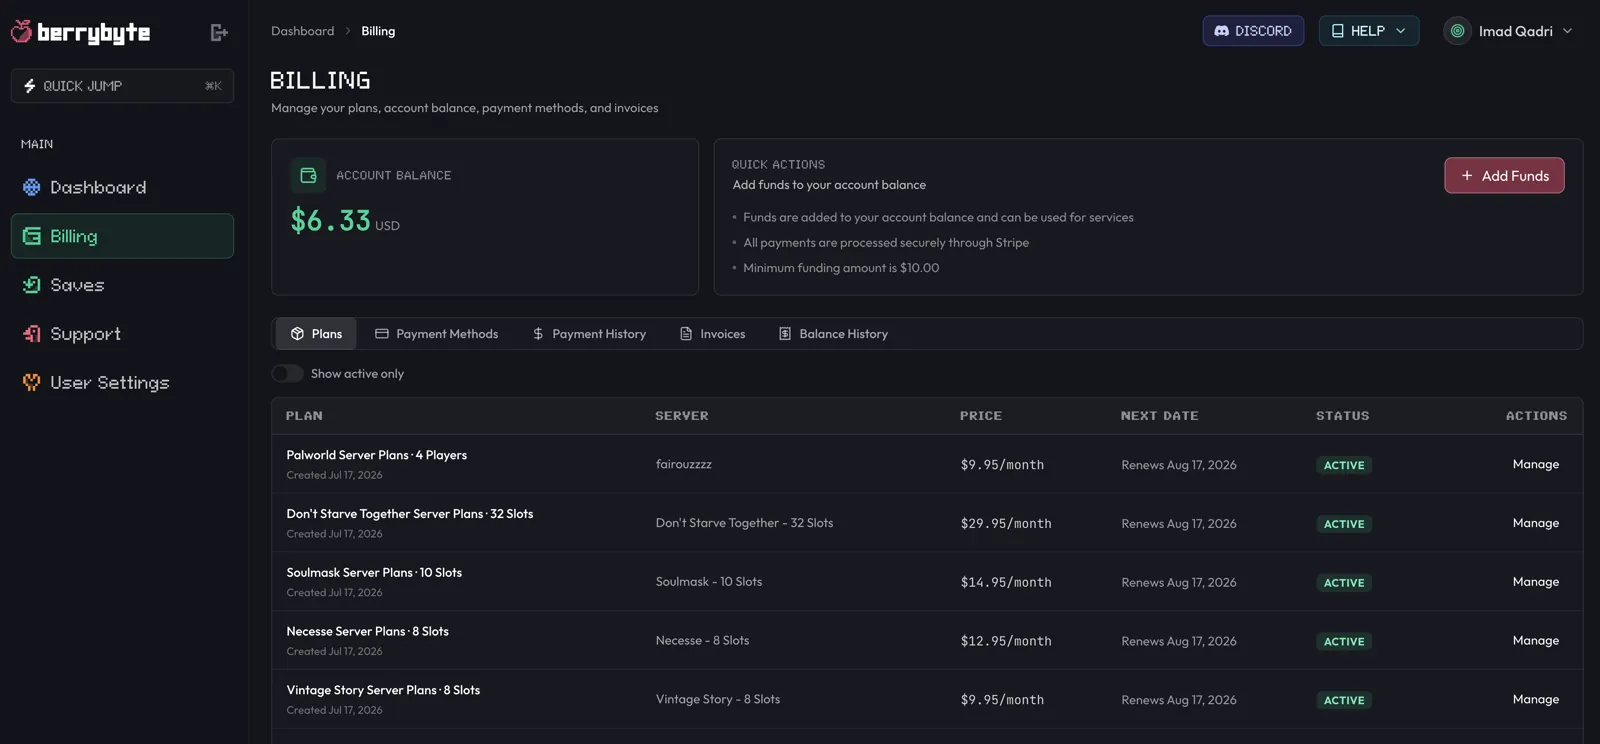Click the Payment Methods card icon

(382, 334)
